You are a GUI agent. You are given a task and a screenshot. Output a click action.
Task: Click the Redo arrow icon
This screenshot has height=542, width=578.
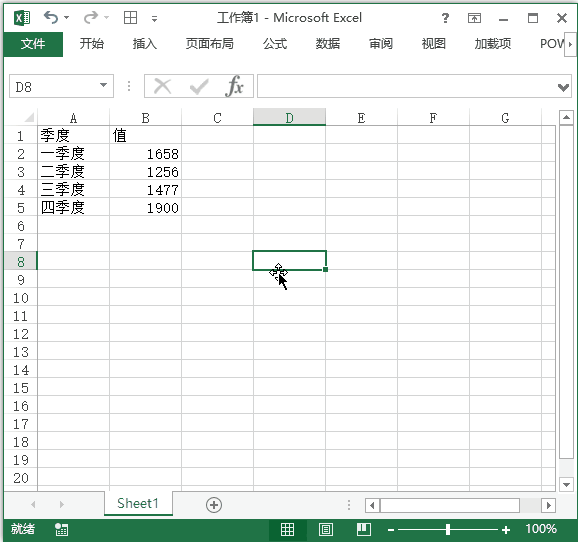pos(91,17)
